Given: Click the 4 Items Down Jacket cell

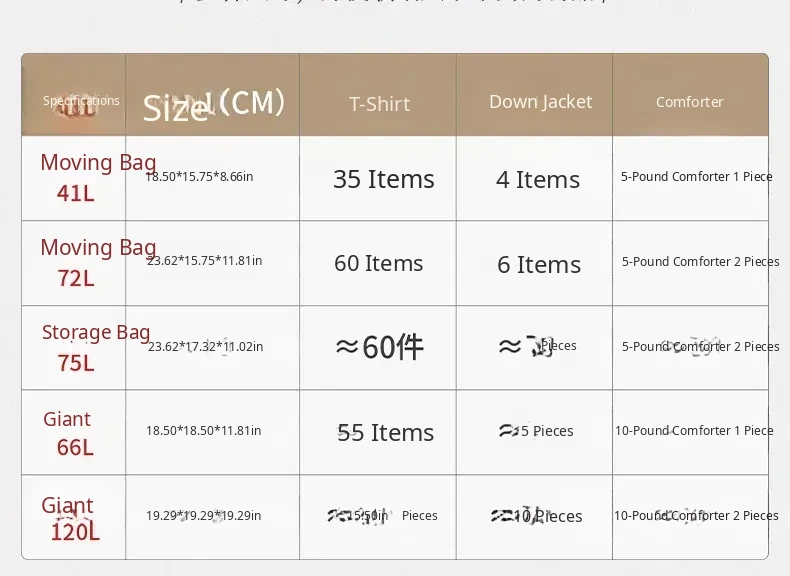Looking at the screenshot, I should coord(538,180).
